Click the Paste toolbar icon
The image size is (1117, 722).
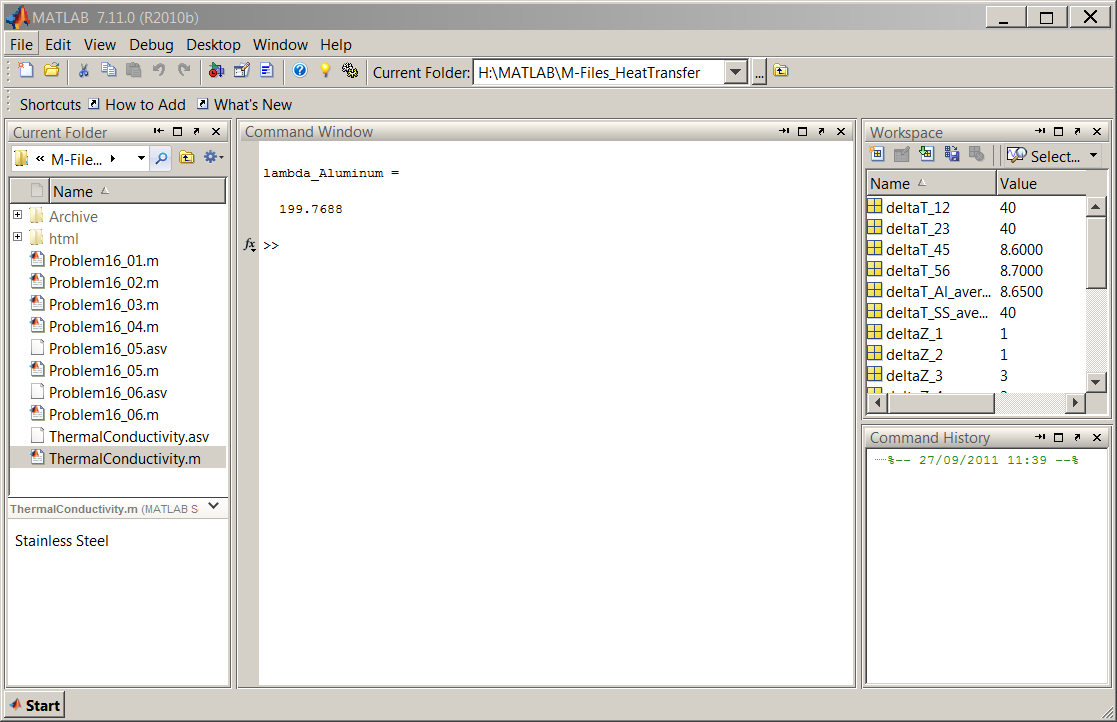click(133, 70)
